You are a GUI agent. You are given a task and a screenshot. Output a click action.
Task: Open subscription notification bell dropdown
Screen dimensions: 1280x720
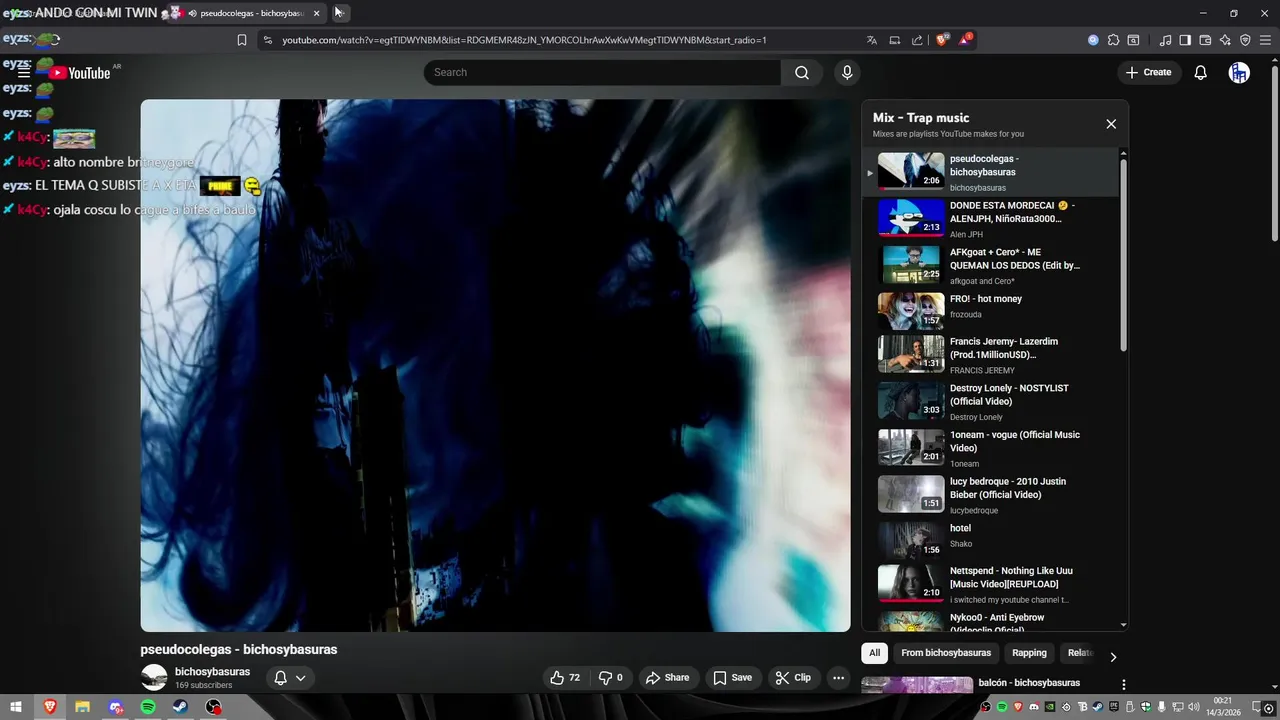click(290, 677)
